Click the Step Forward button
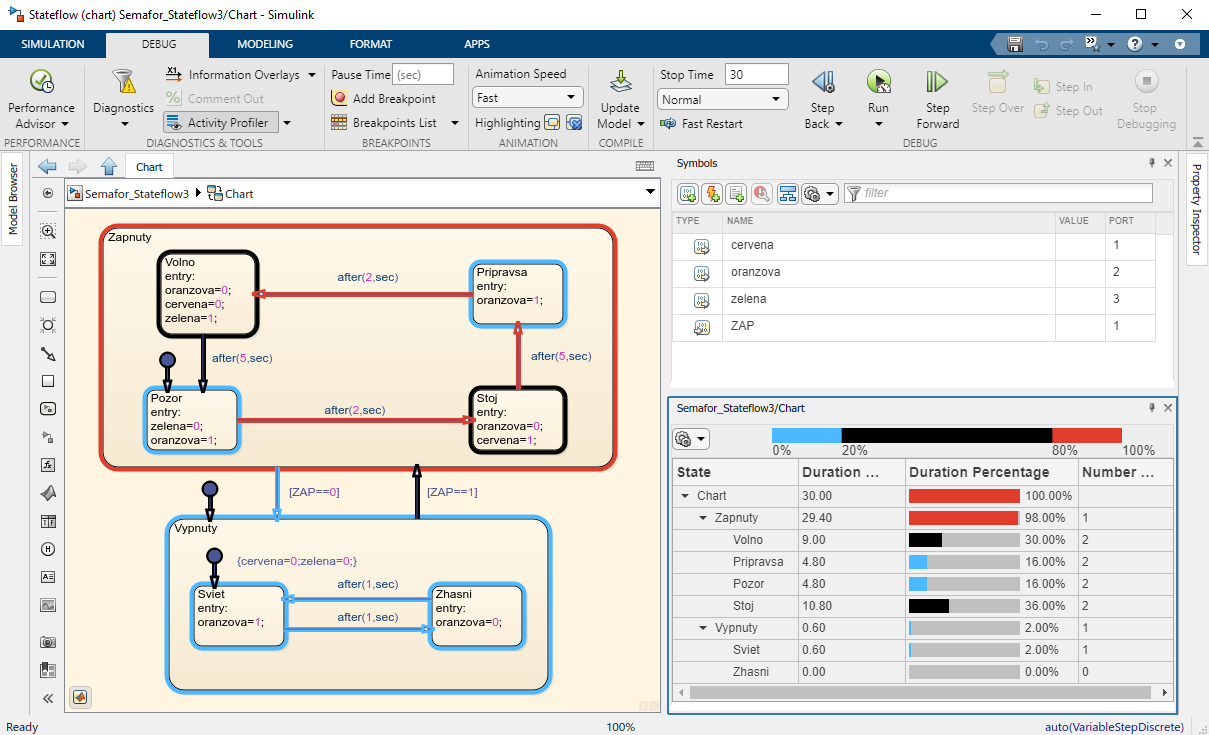 pos(937,99)
